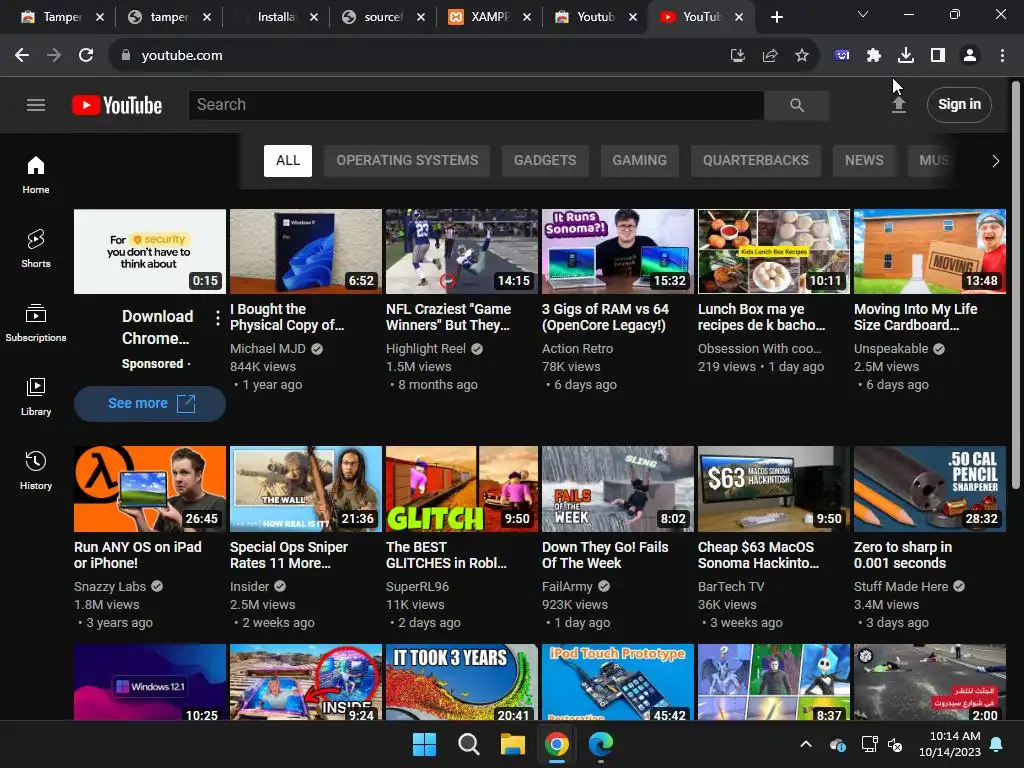Open taskbar search magnifier

click(x=468, y=744)
